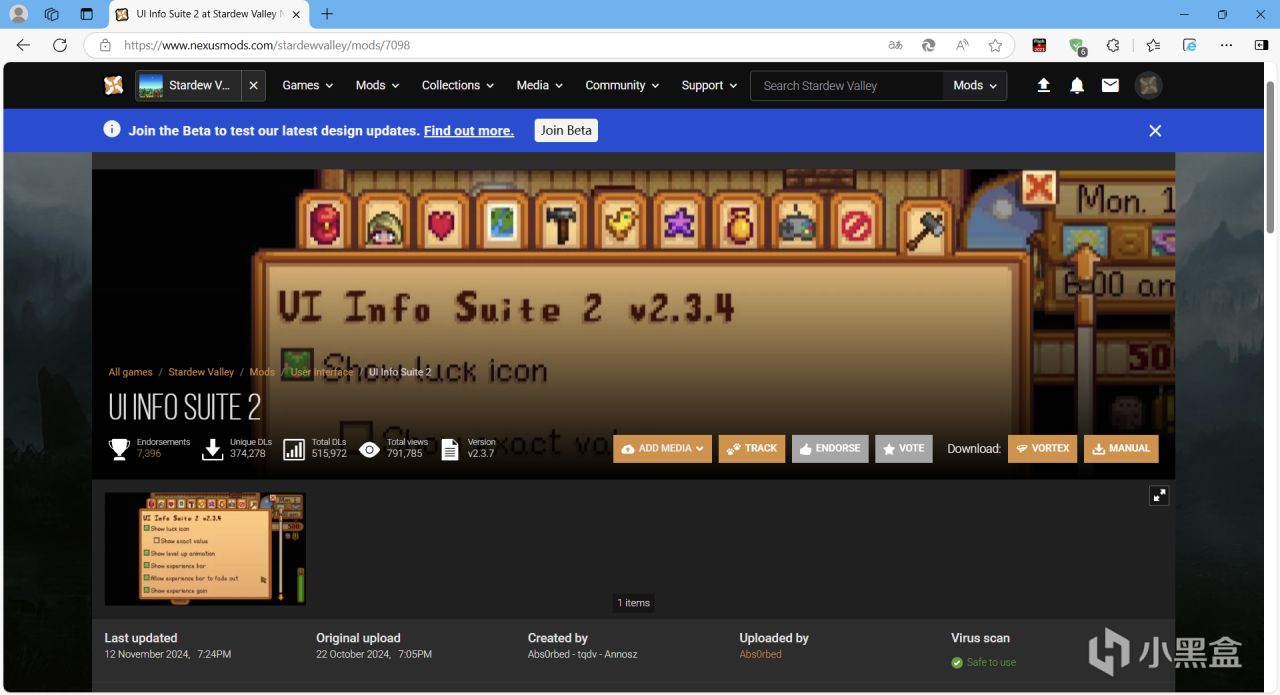Click the Read aloud icon
The width and height of the screenshot is (1280, 695).
coord(962,45)
